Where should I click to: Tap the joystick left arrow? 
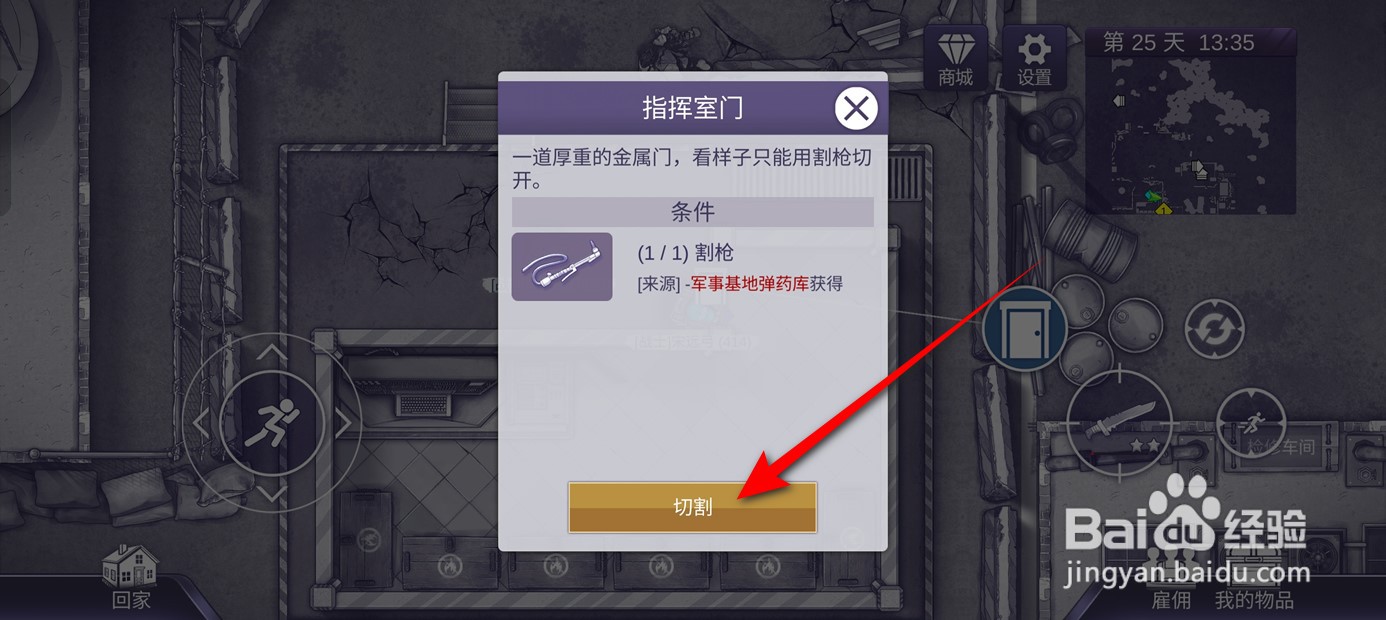pyautogui.click(x=201, y=424)
